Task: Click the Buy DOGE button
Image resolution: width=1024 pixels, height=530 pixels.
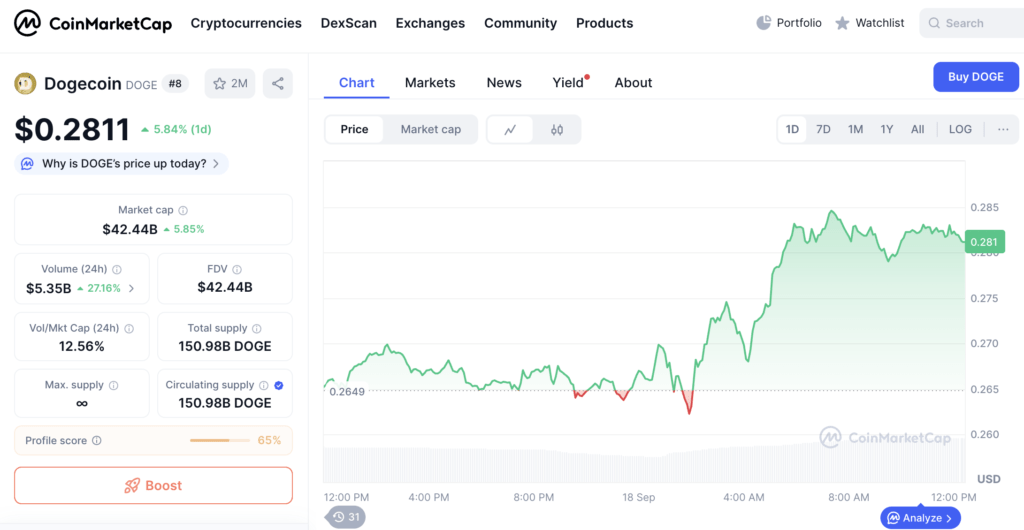Action: 976,77
